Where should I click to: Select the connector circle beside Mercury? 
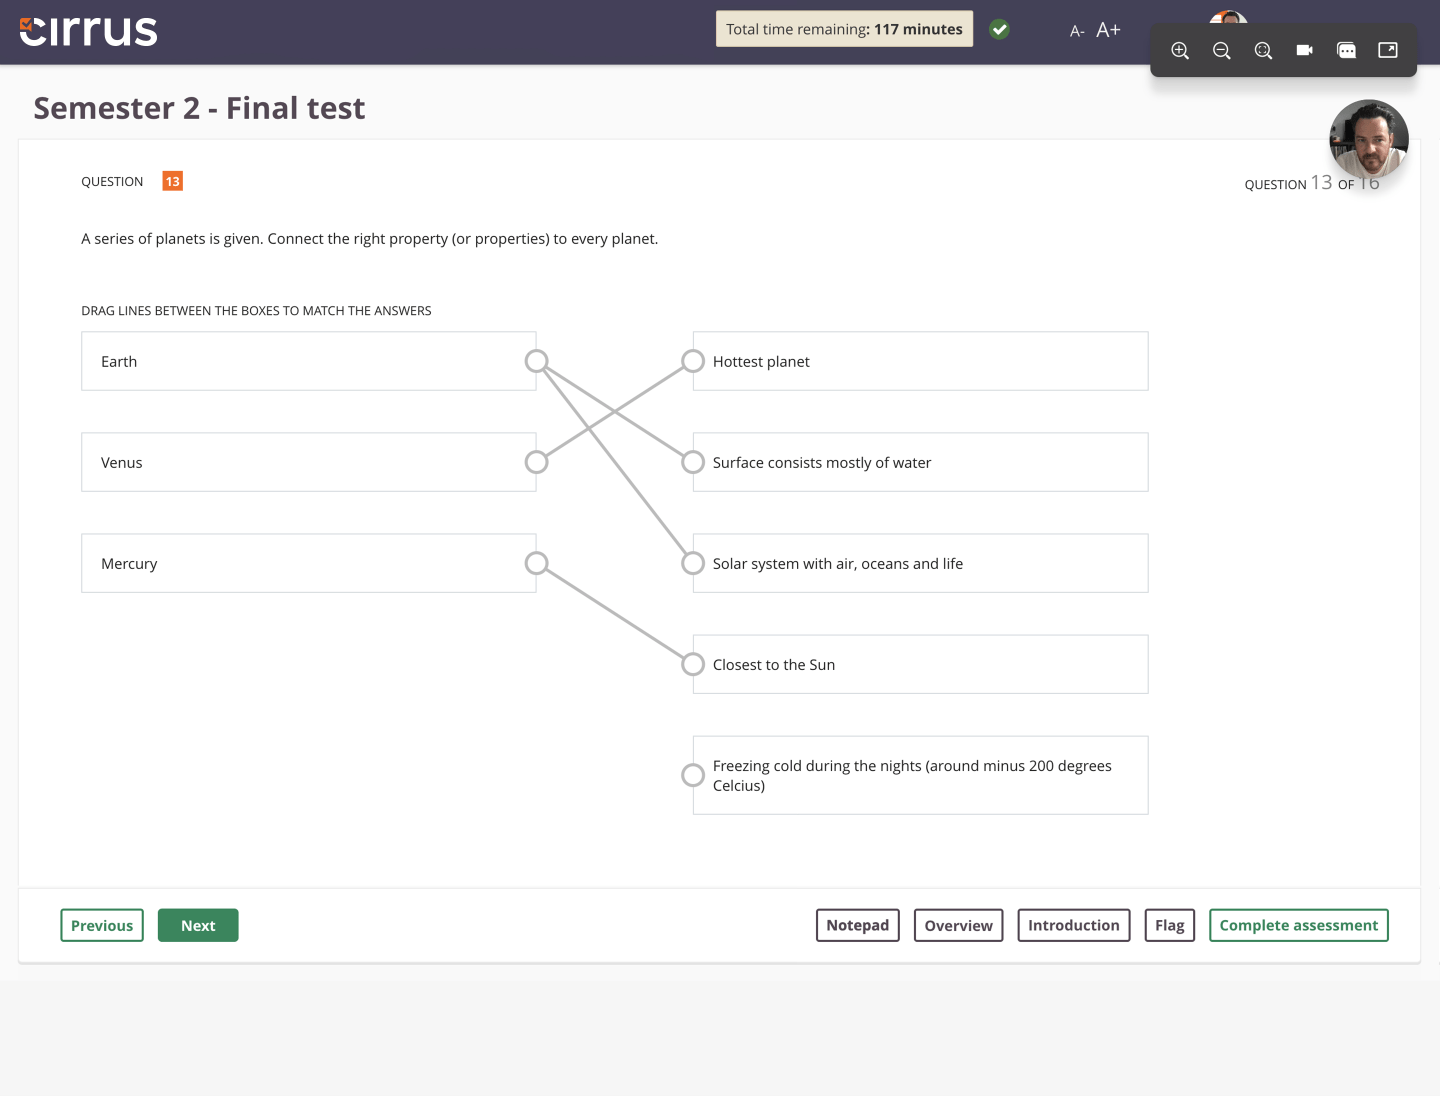537,563
